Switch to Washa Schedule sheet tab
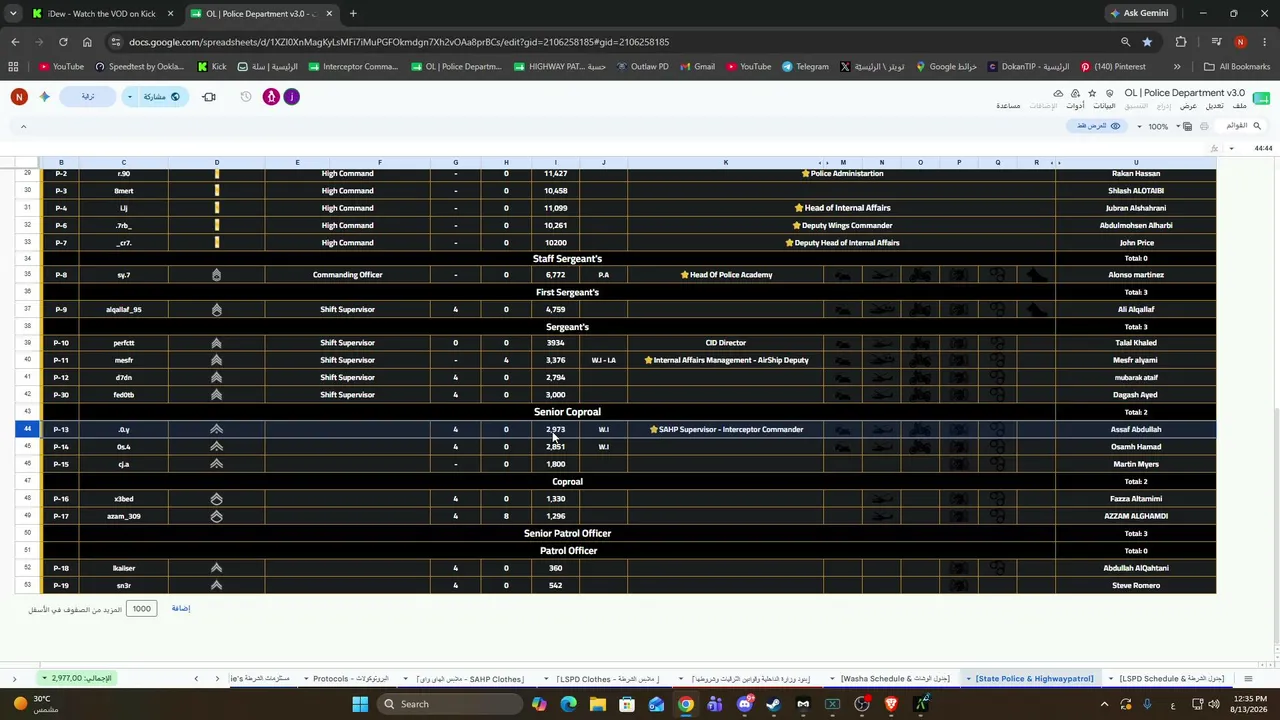 [895, 679]
